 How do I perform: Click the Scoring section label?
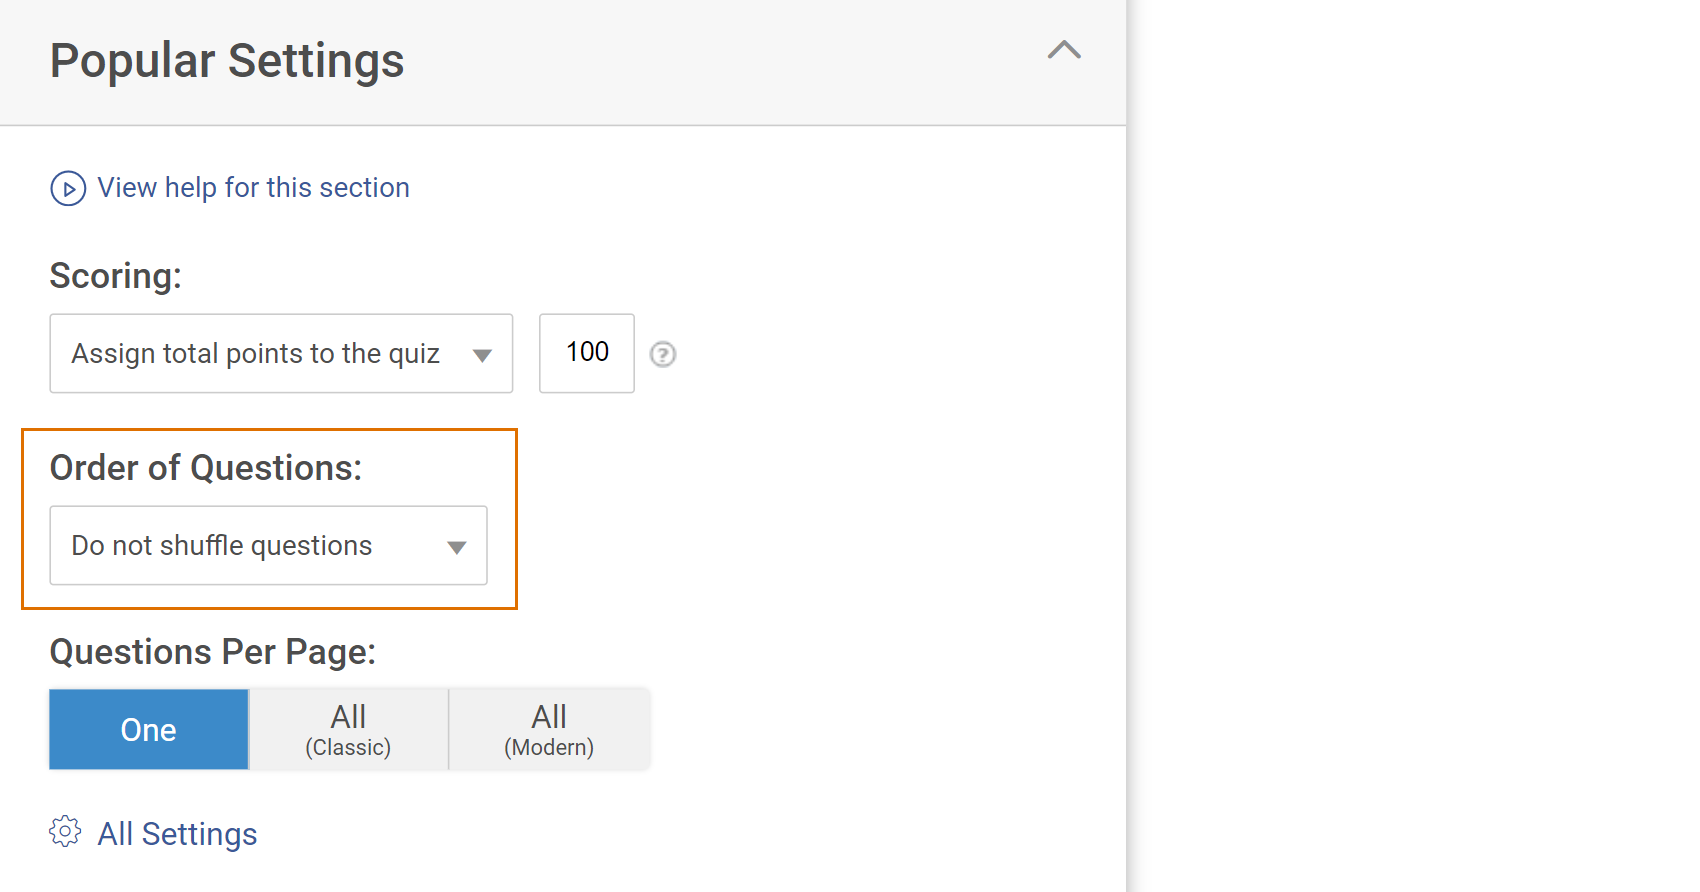116,276
